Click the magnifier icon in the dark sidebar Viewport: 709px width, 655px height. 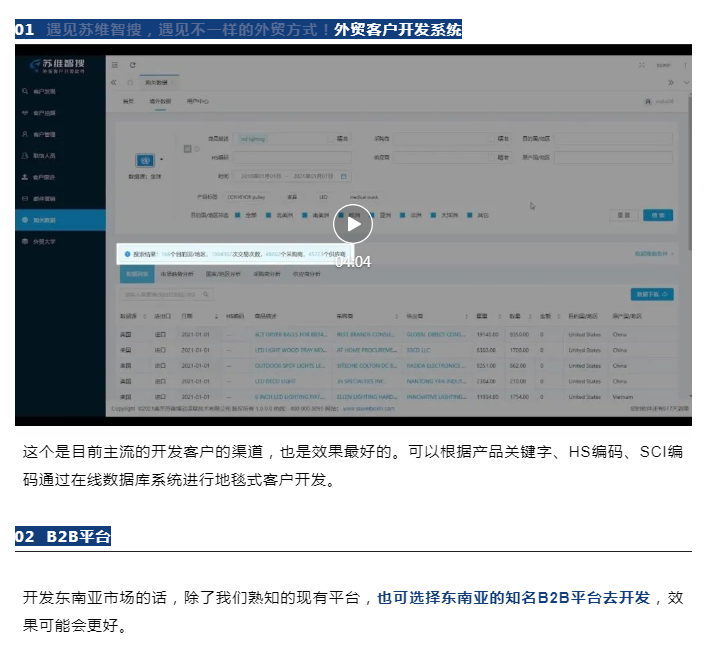pos(25,91)
